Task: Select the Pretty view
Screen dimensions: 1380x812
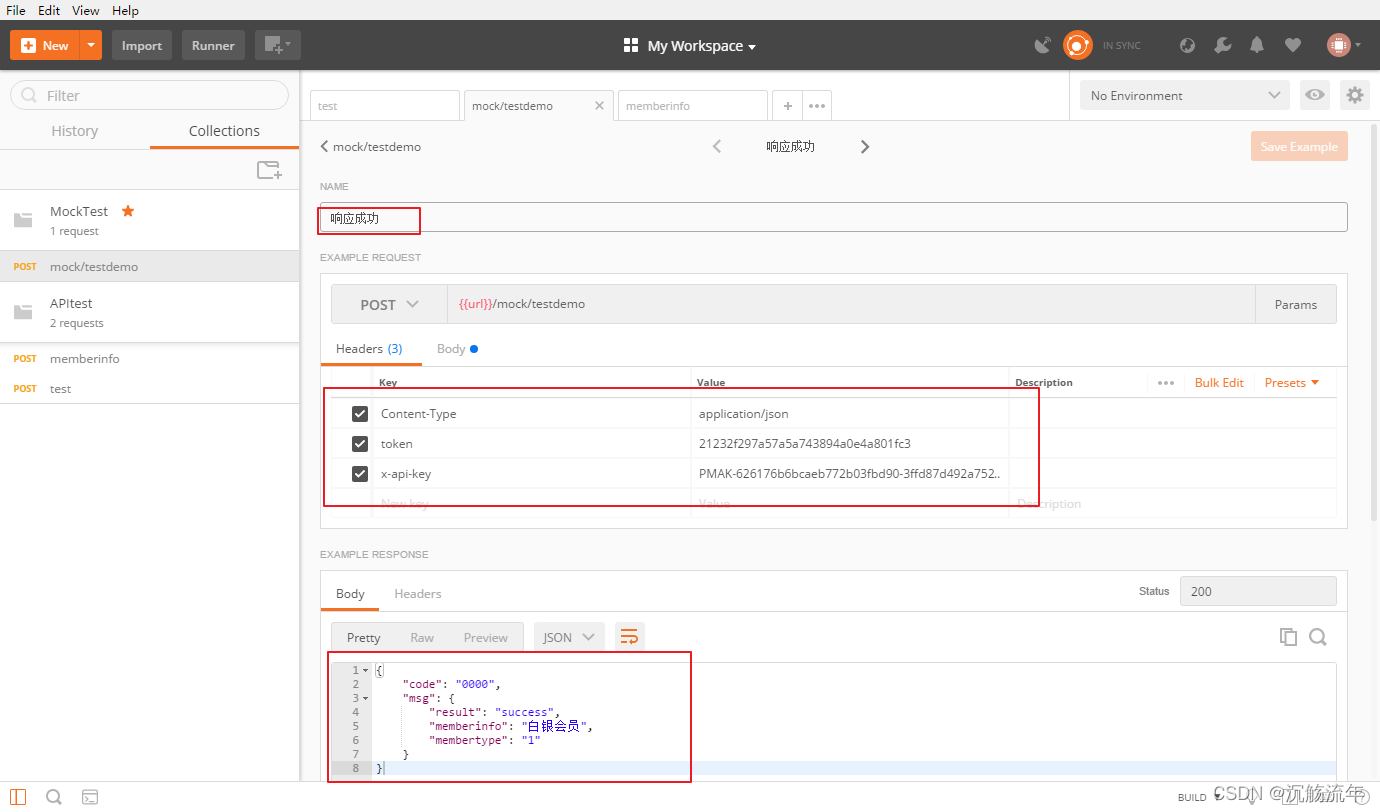Action: pyautogui.click(x=364, y=637)
